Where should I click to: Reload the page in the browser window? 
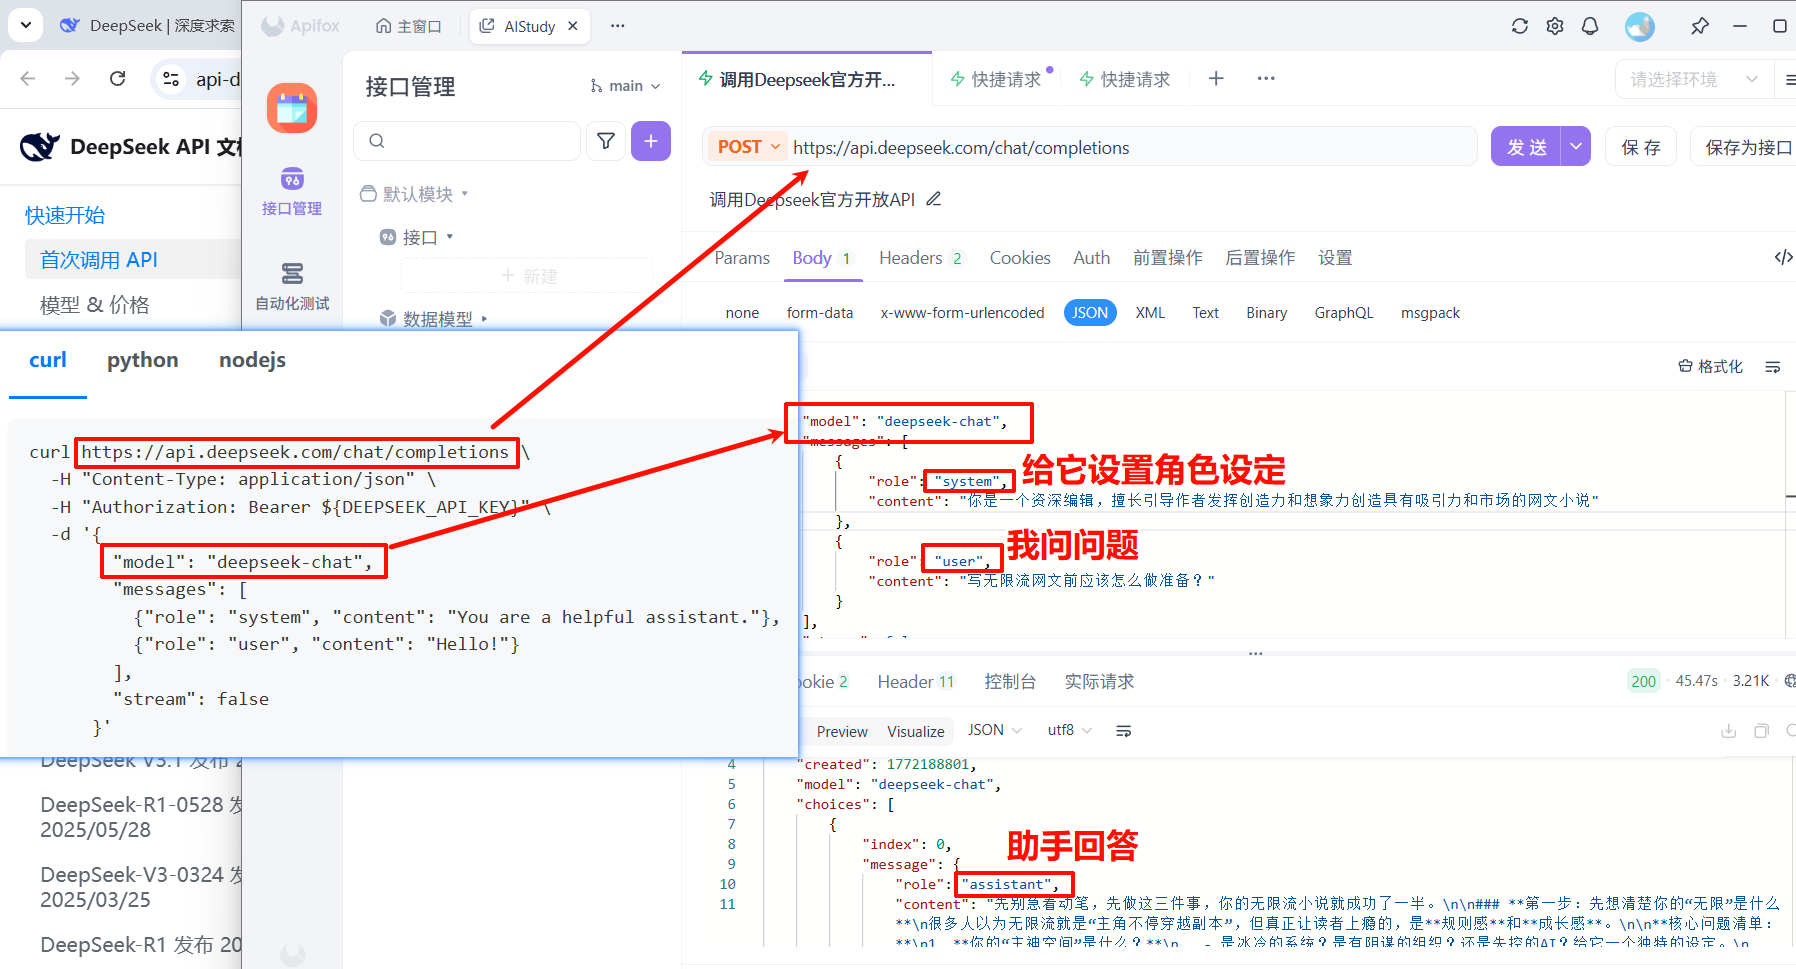[x=117, y=78]
